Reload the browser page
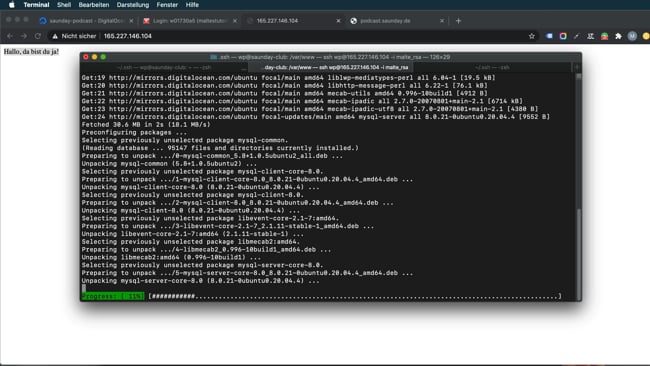The height and width of the screenshot is (366, 650). coord(38,36)
